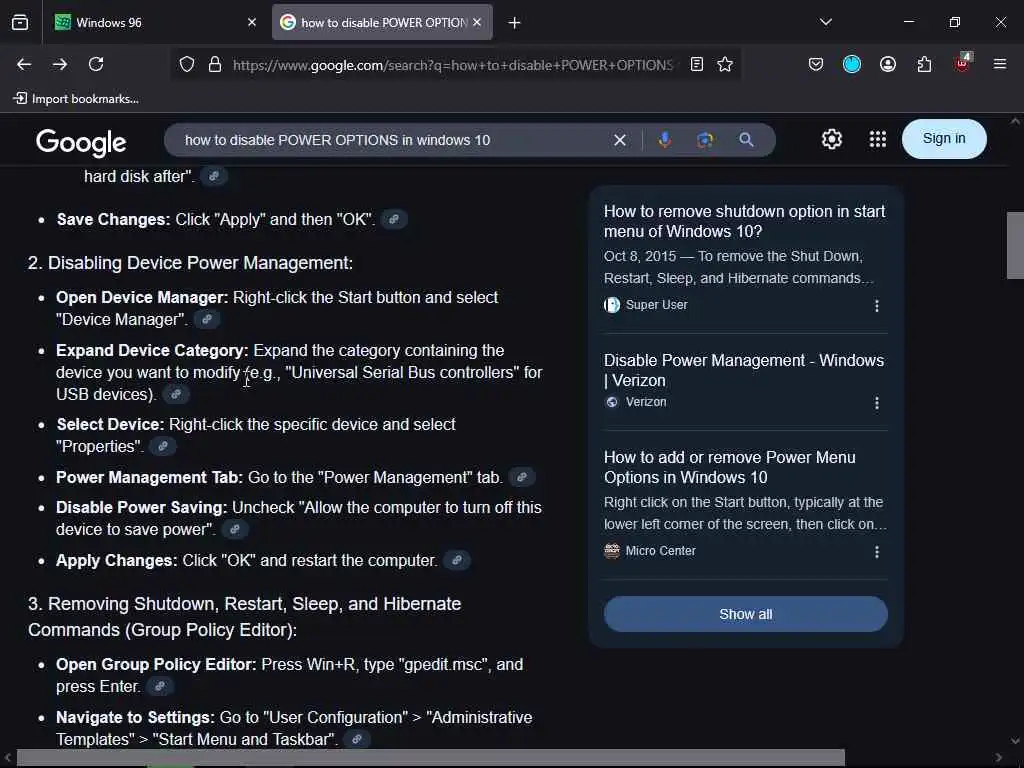Click heading '2. Disabling Device Power Management:'

point(190,263)
